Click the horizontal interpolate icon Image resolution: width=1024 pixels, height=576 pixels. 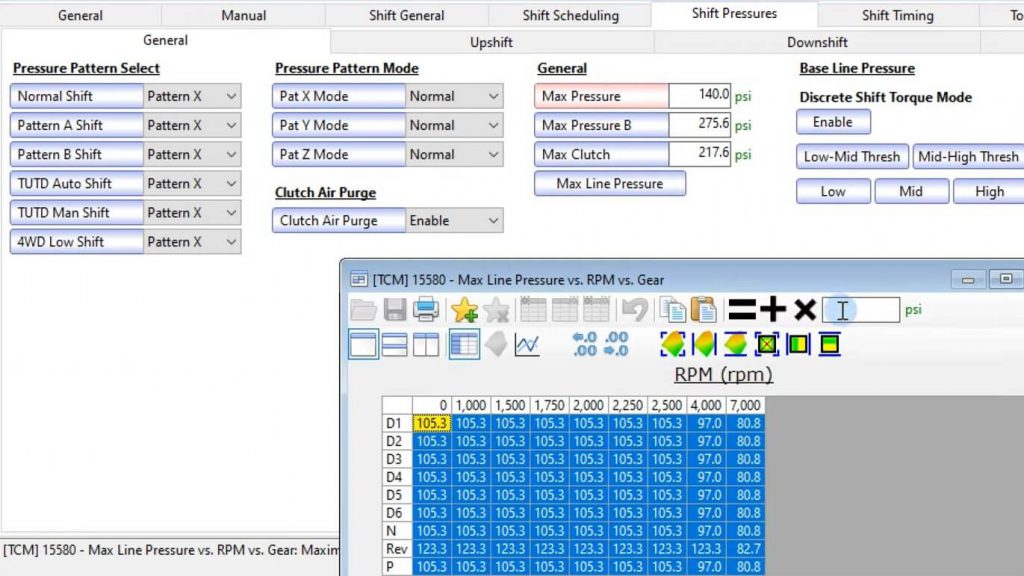tap(704, 344)
